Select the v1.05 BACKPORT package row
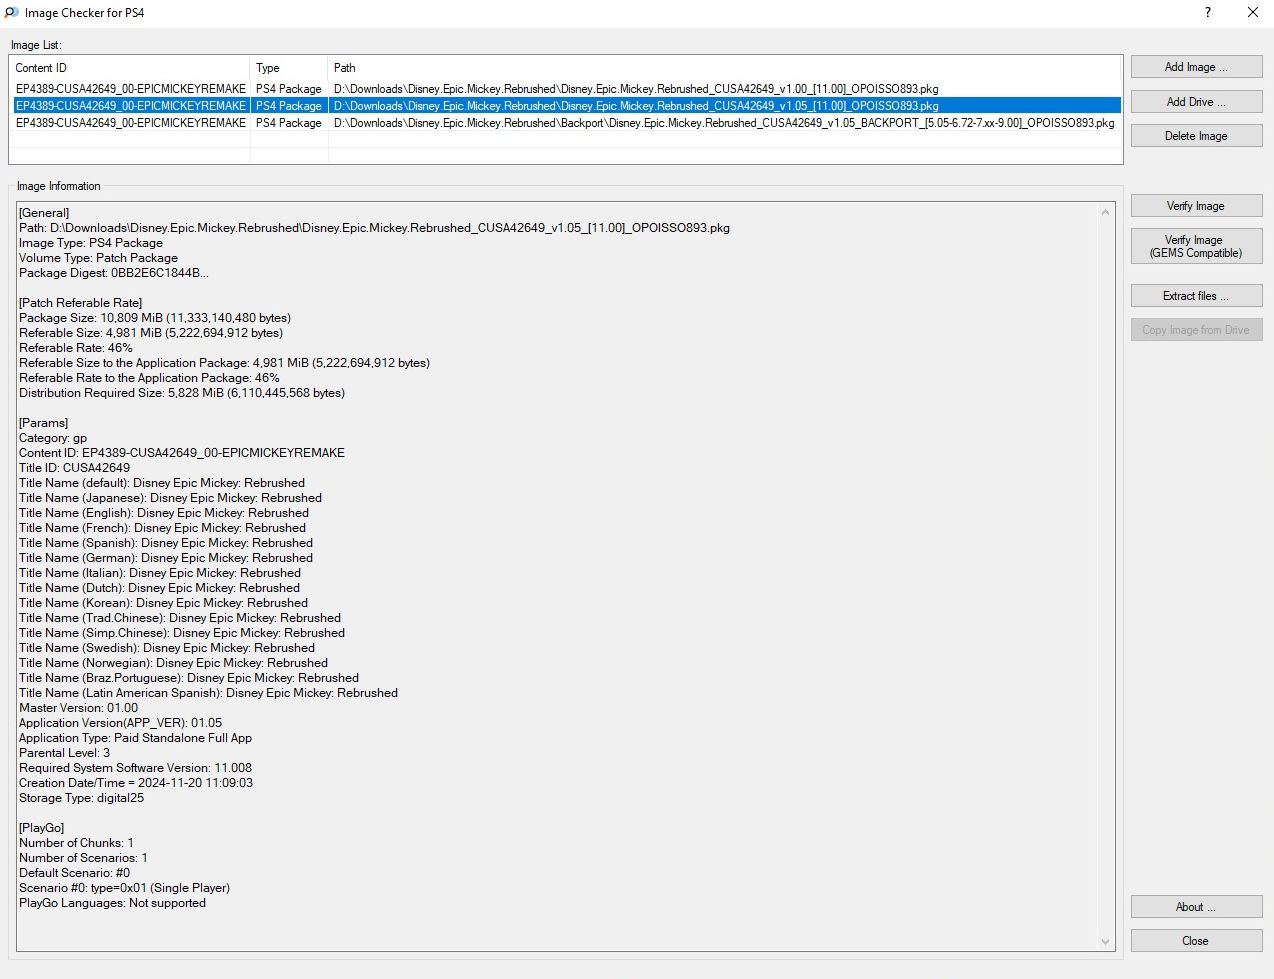Image resolution: width=1274 pixels, height=979 pixels. (x=565, y=123)
